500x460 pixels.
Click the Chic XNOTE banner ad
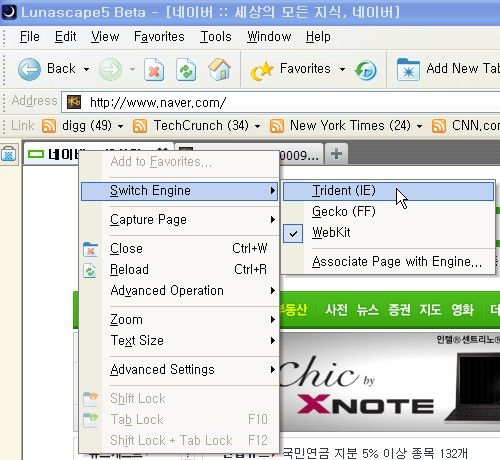(x=389, y=382)
